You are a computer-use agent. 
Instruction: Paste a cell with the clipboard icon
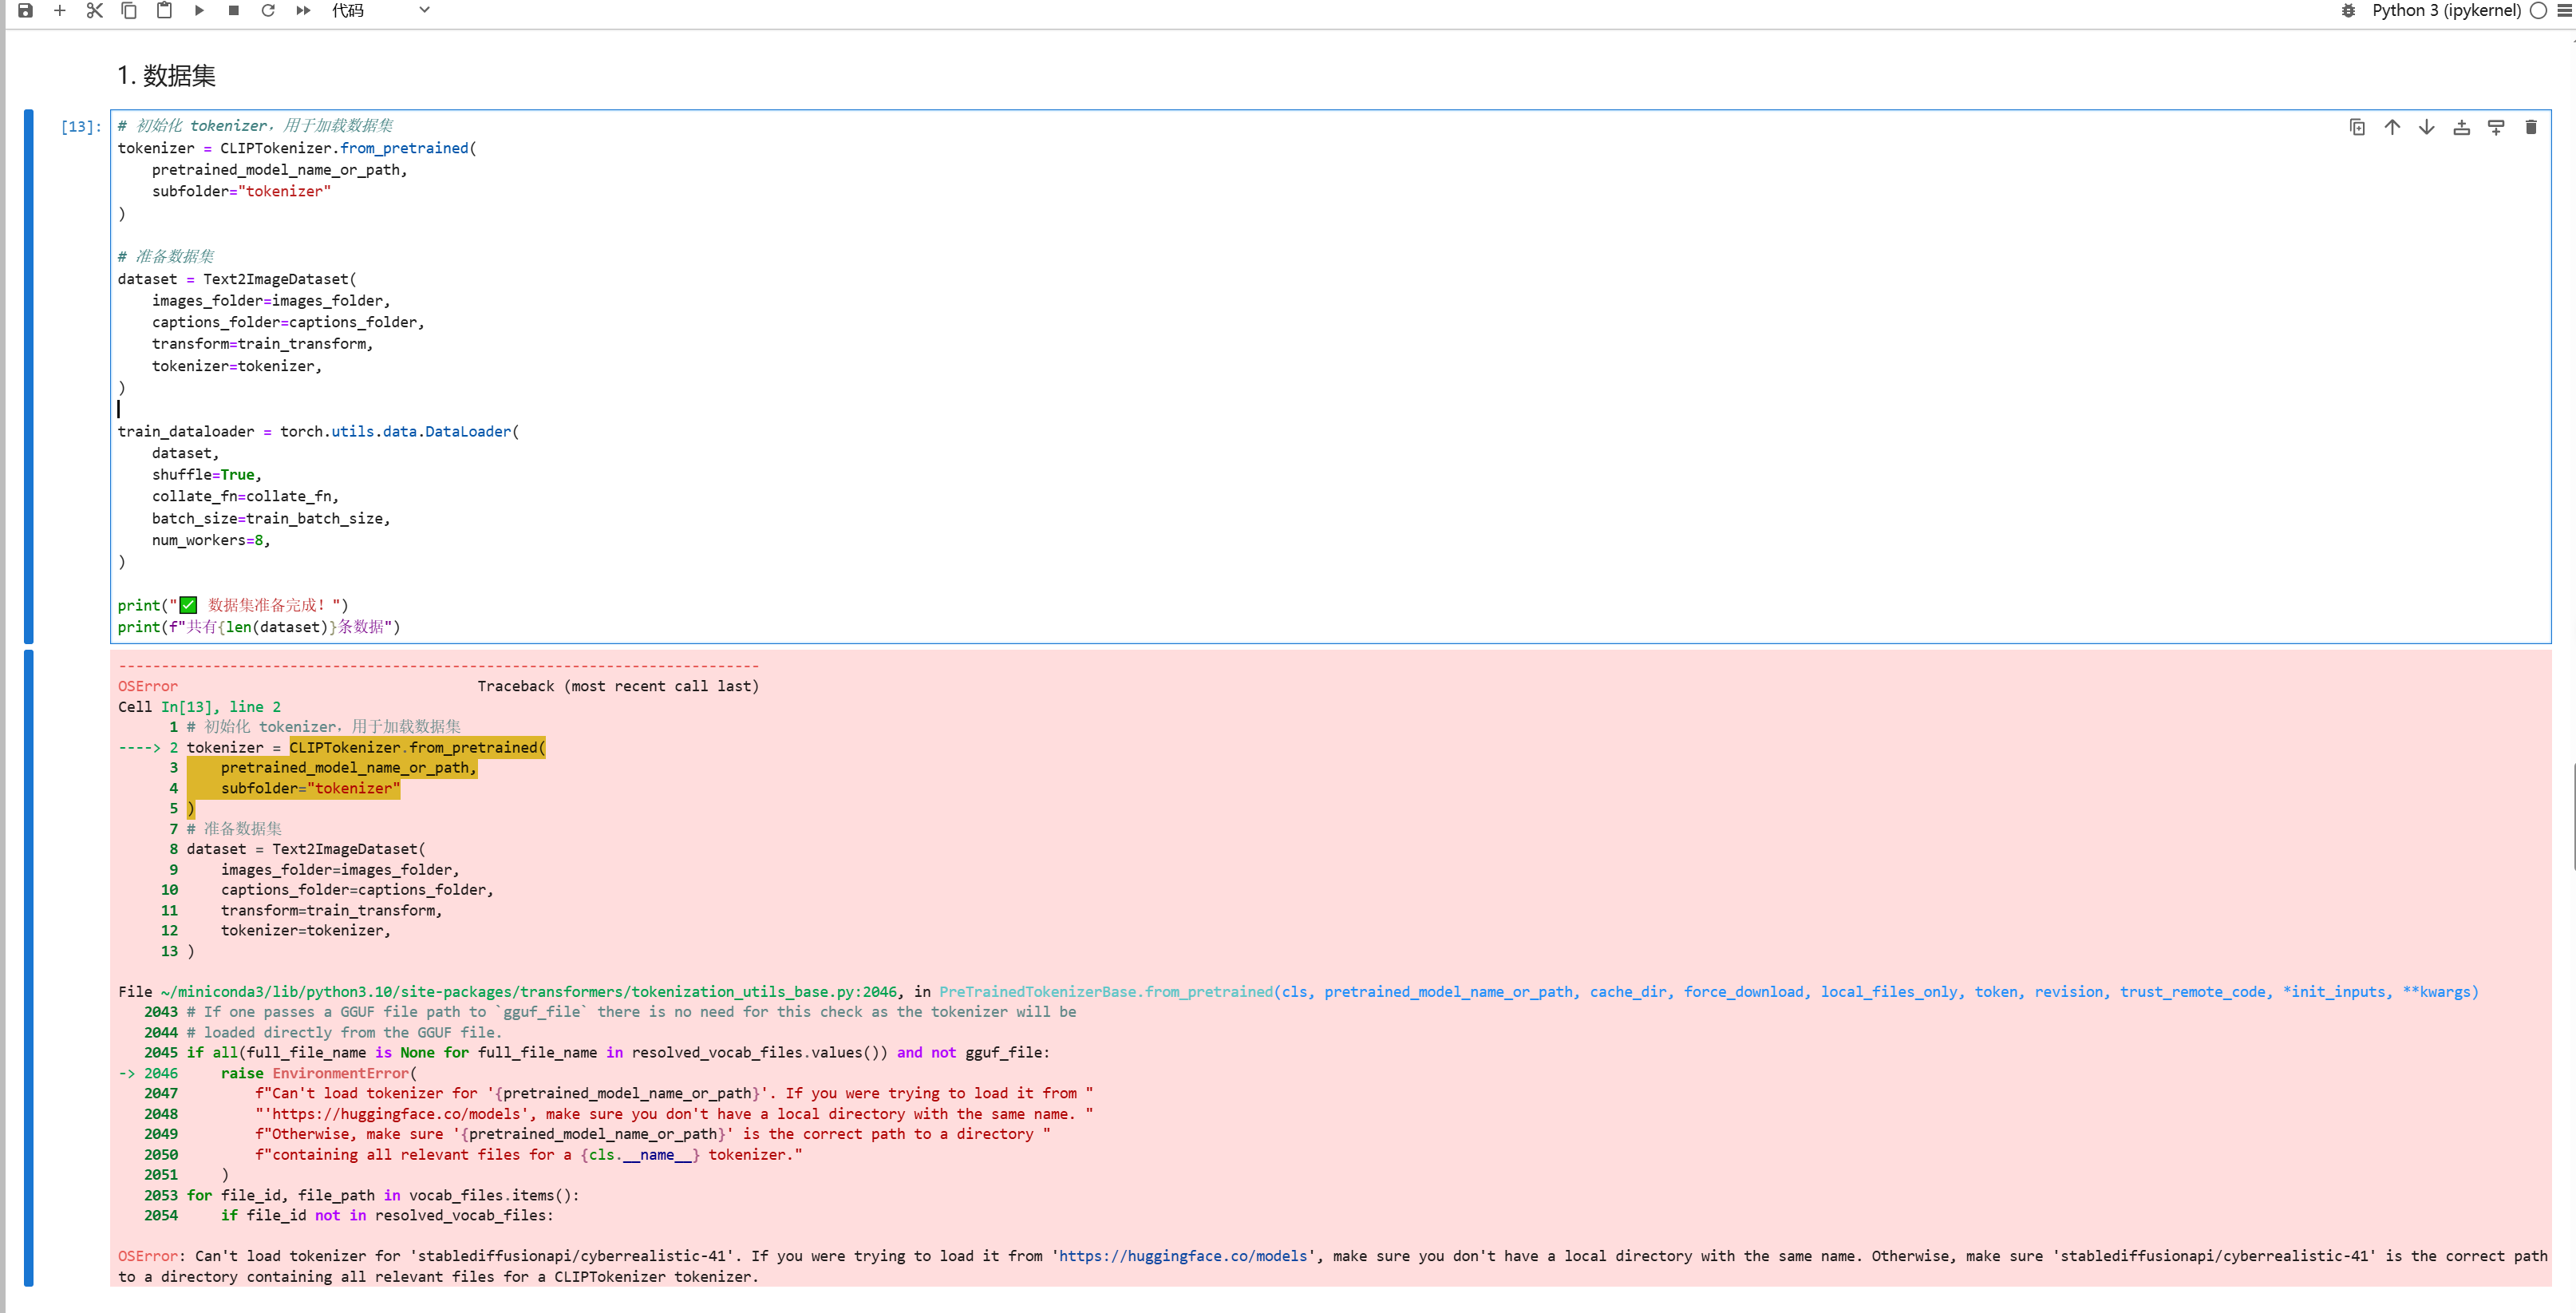[x=164, y=10]
